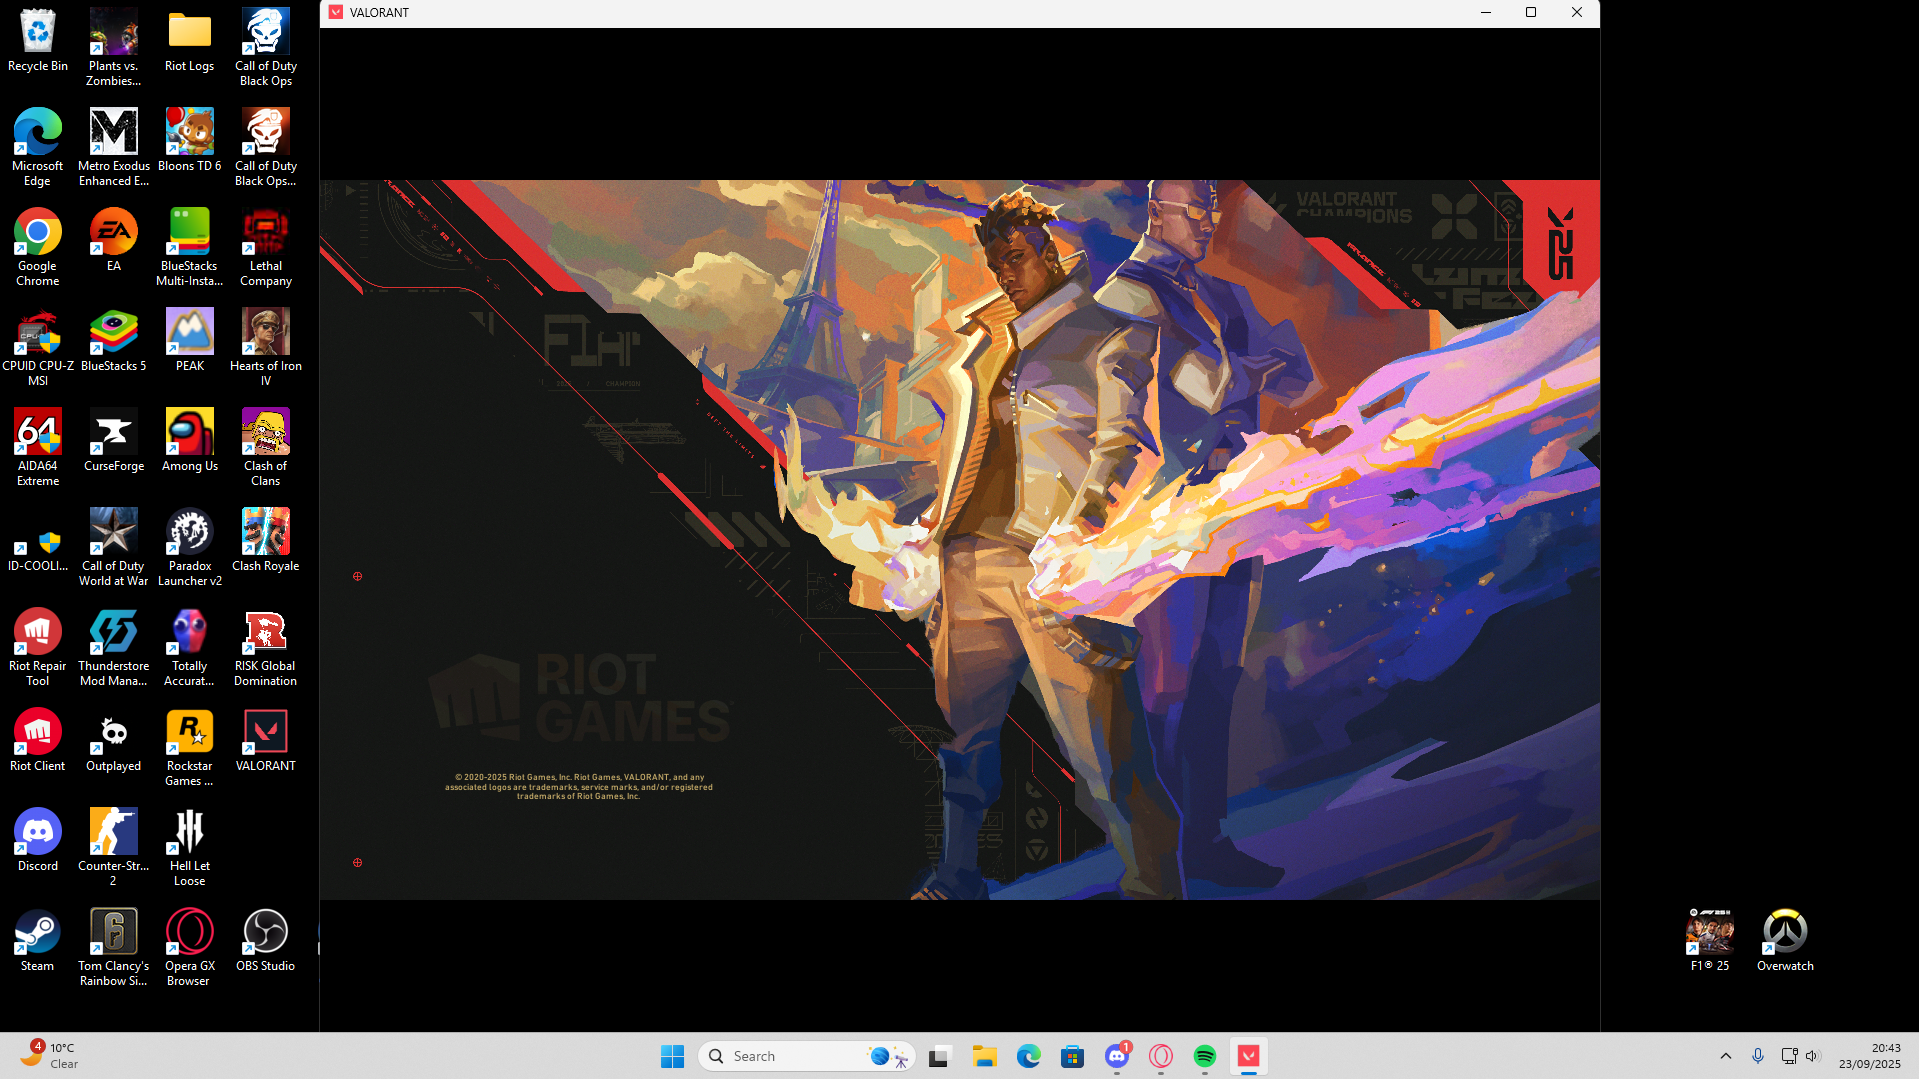Select the Opera GX Browser desktop icon
This screenshot has height=1079, width=1919.
coord(190,948)
